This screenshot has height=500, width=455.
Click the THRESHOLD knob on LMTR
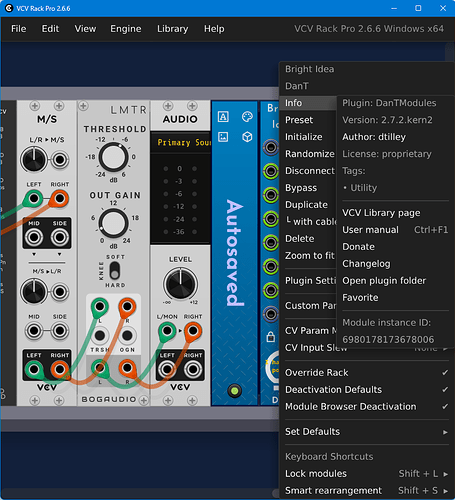point(113,157)
